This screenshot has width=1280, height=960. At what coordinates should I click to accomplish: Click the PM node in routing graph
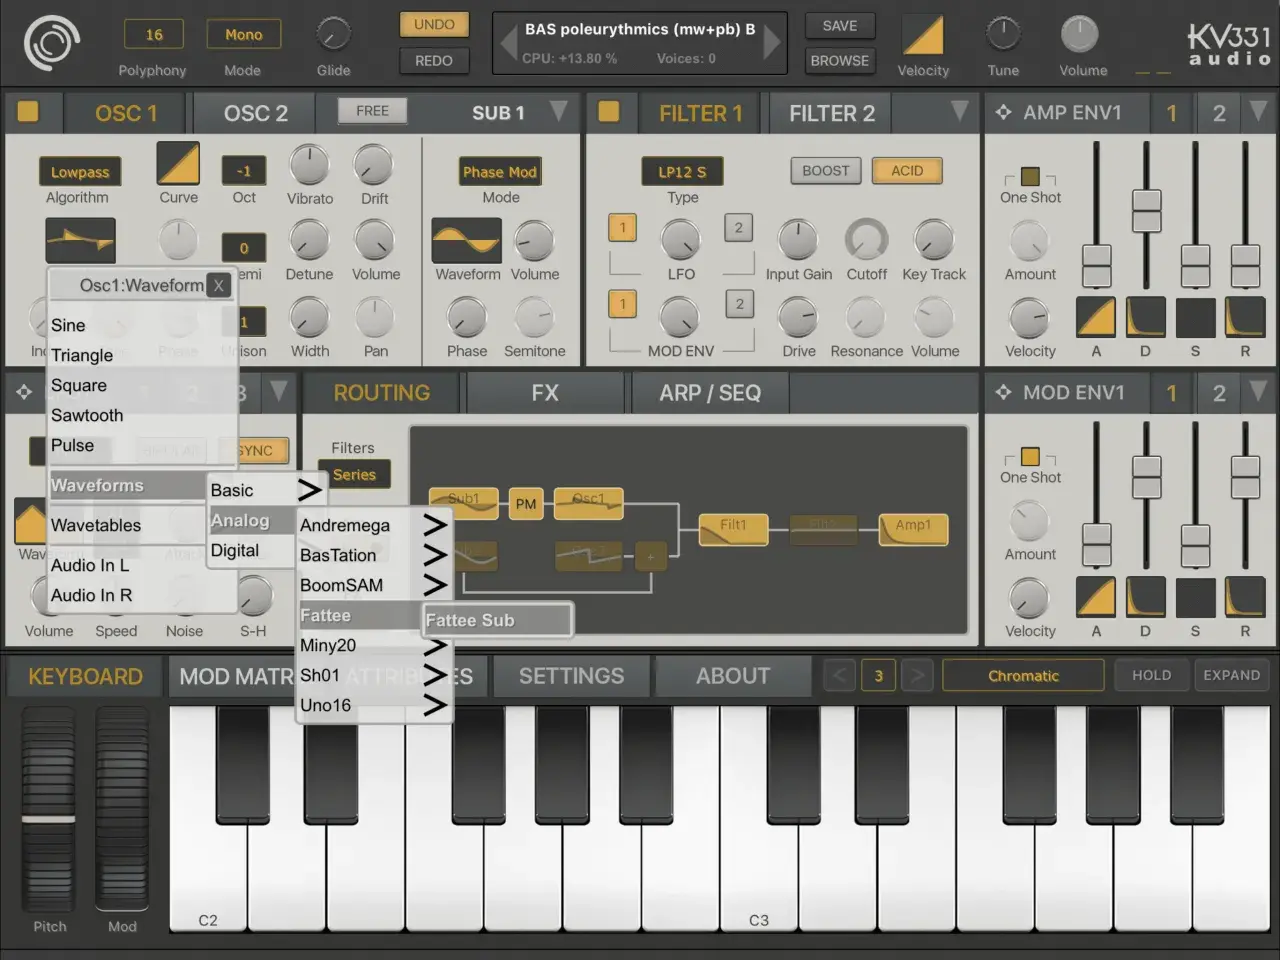pos(526,504)
